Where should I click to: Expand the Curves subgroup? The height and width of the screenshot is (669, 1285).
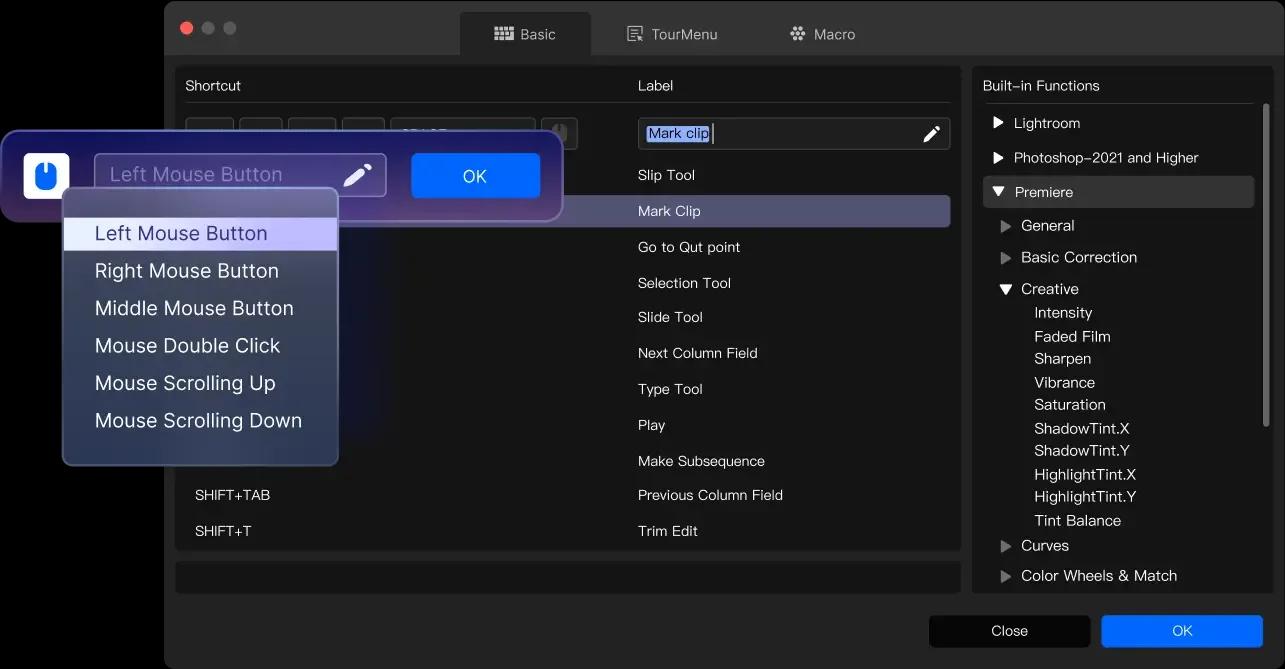1006,546
